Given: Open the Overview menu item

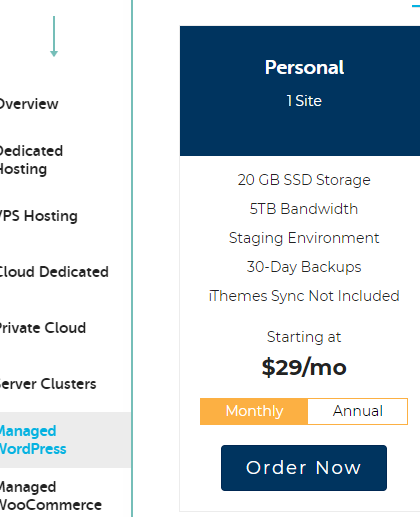Looking at the screenshot, I should tap(29, 104).
